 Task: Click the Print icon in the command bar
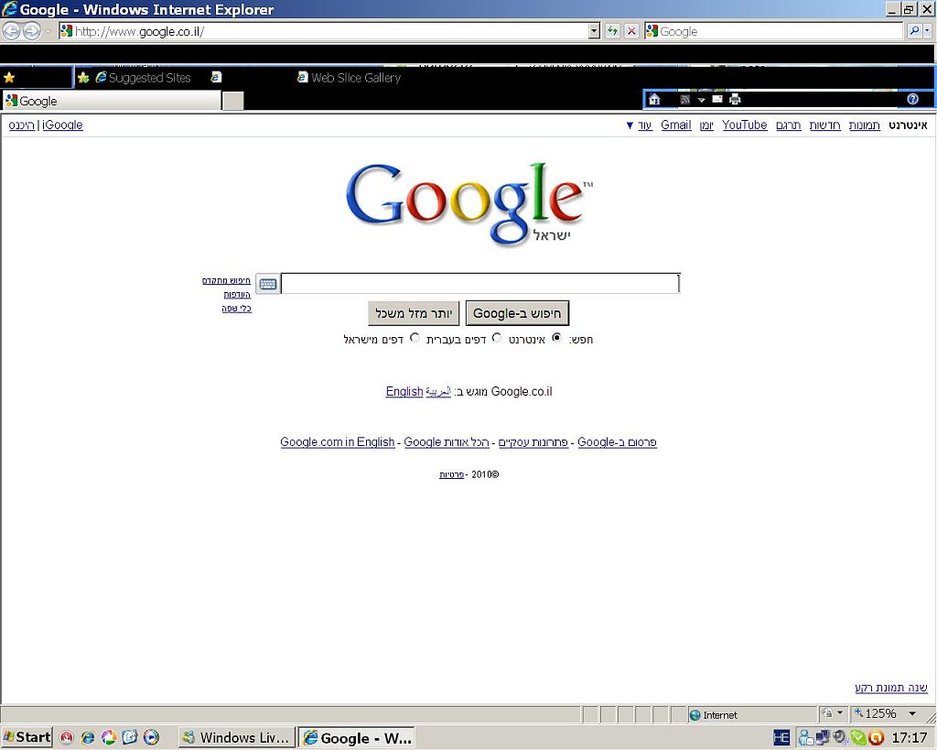tap(735, 99)
